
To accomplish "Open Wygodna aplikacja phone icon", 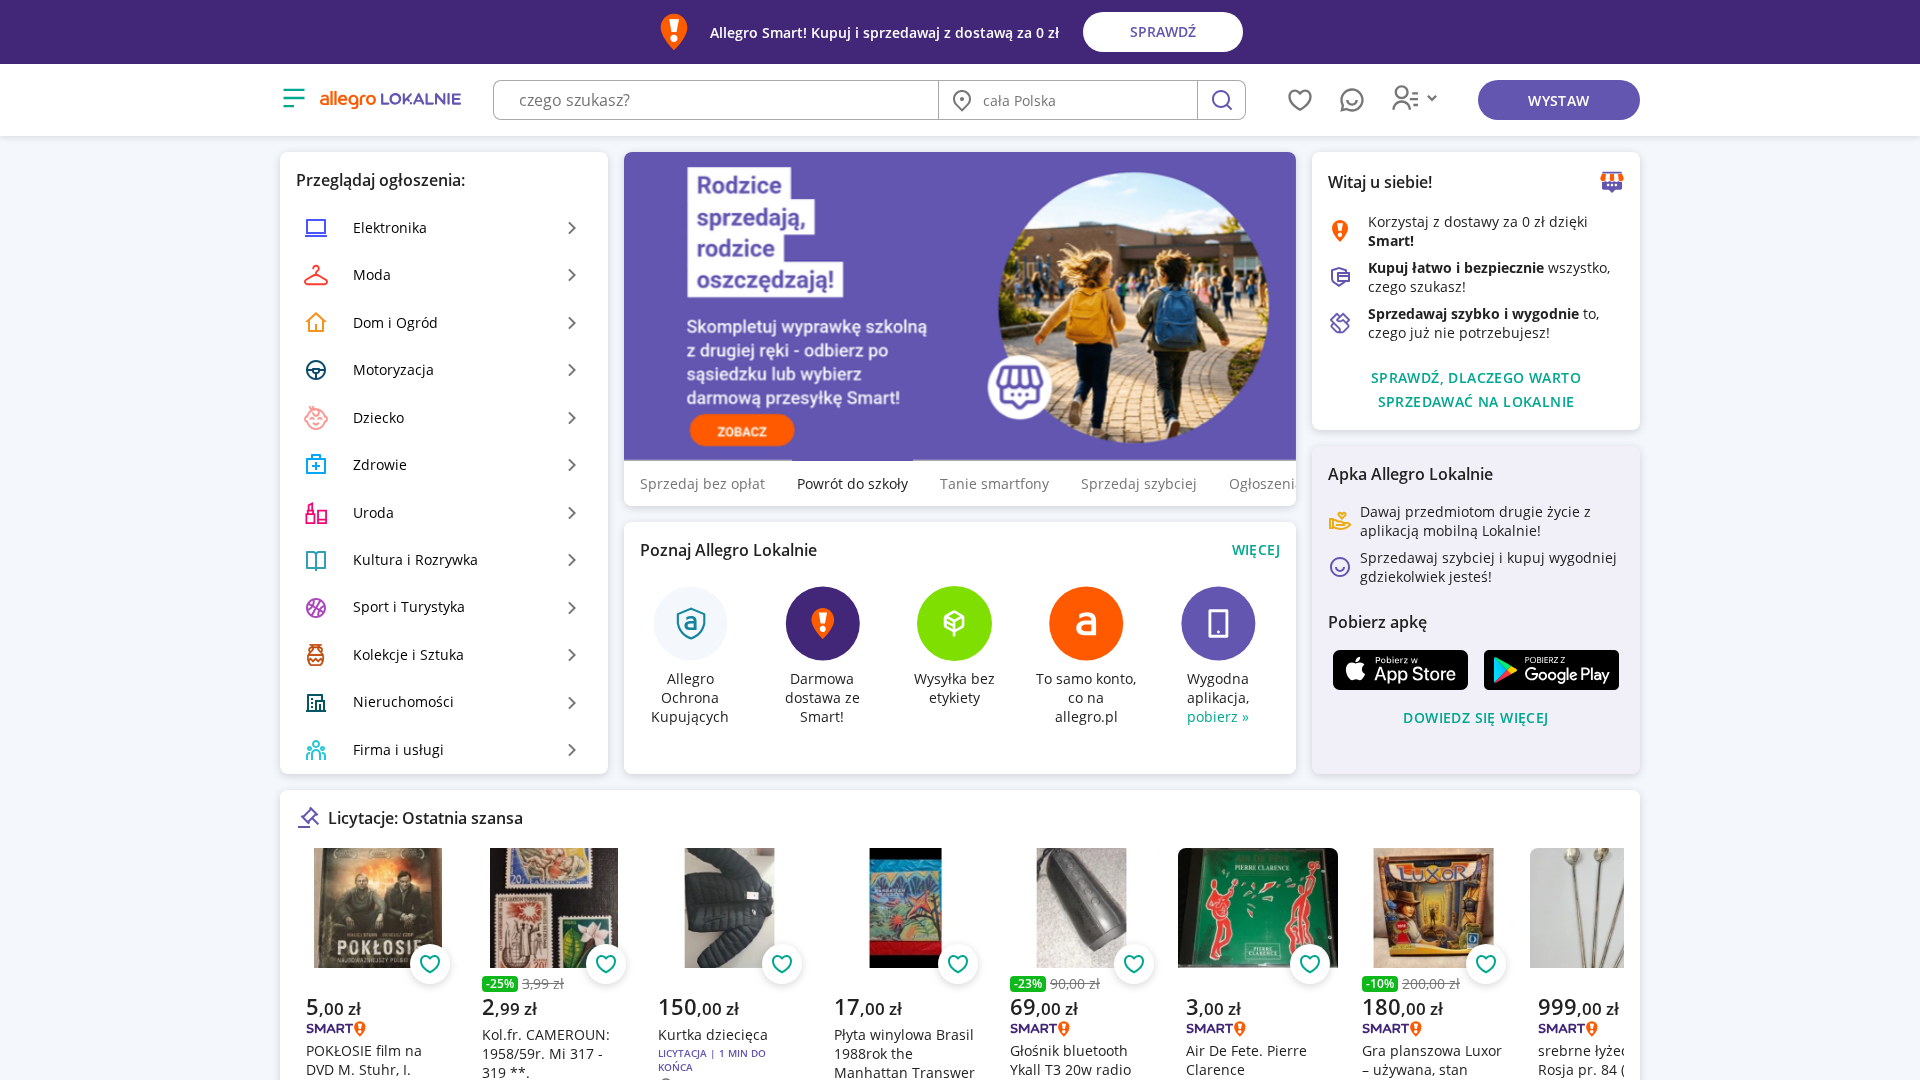I will [1218, 623].
